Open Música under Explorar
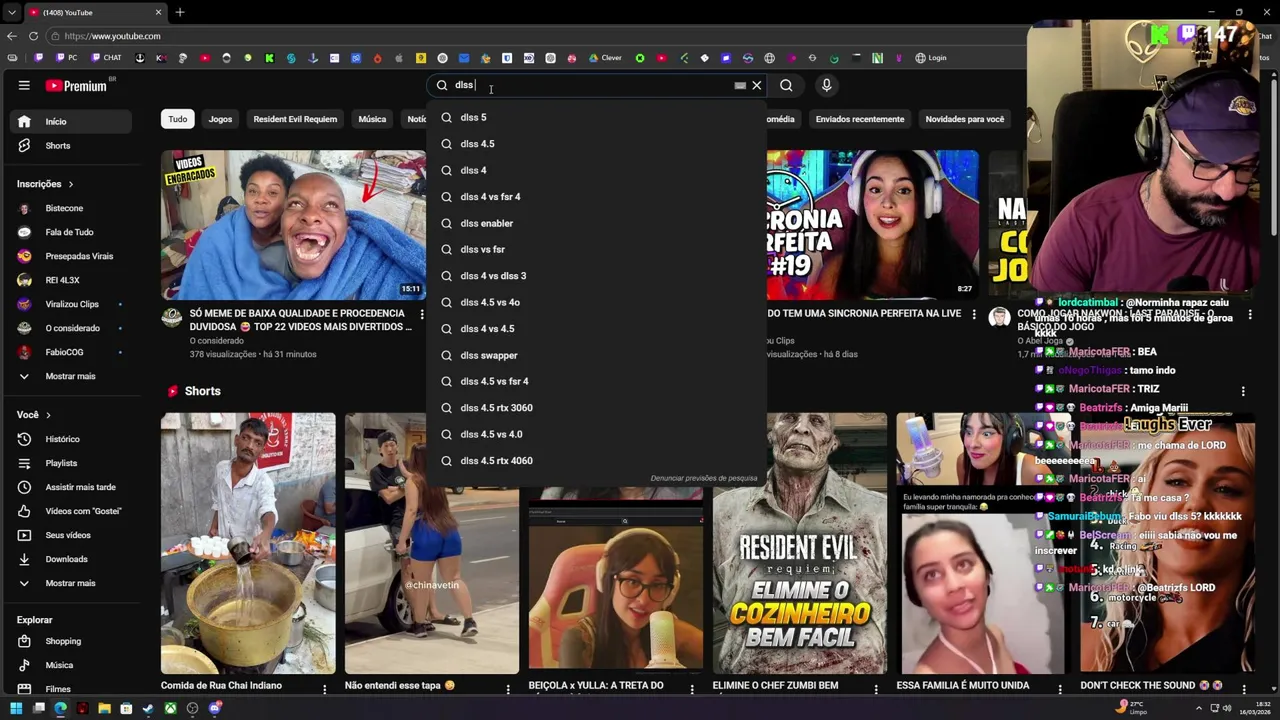Image resolution: width=1280 pixels, height=720 pixels. 70,665
